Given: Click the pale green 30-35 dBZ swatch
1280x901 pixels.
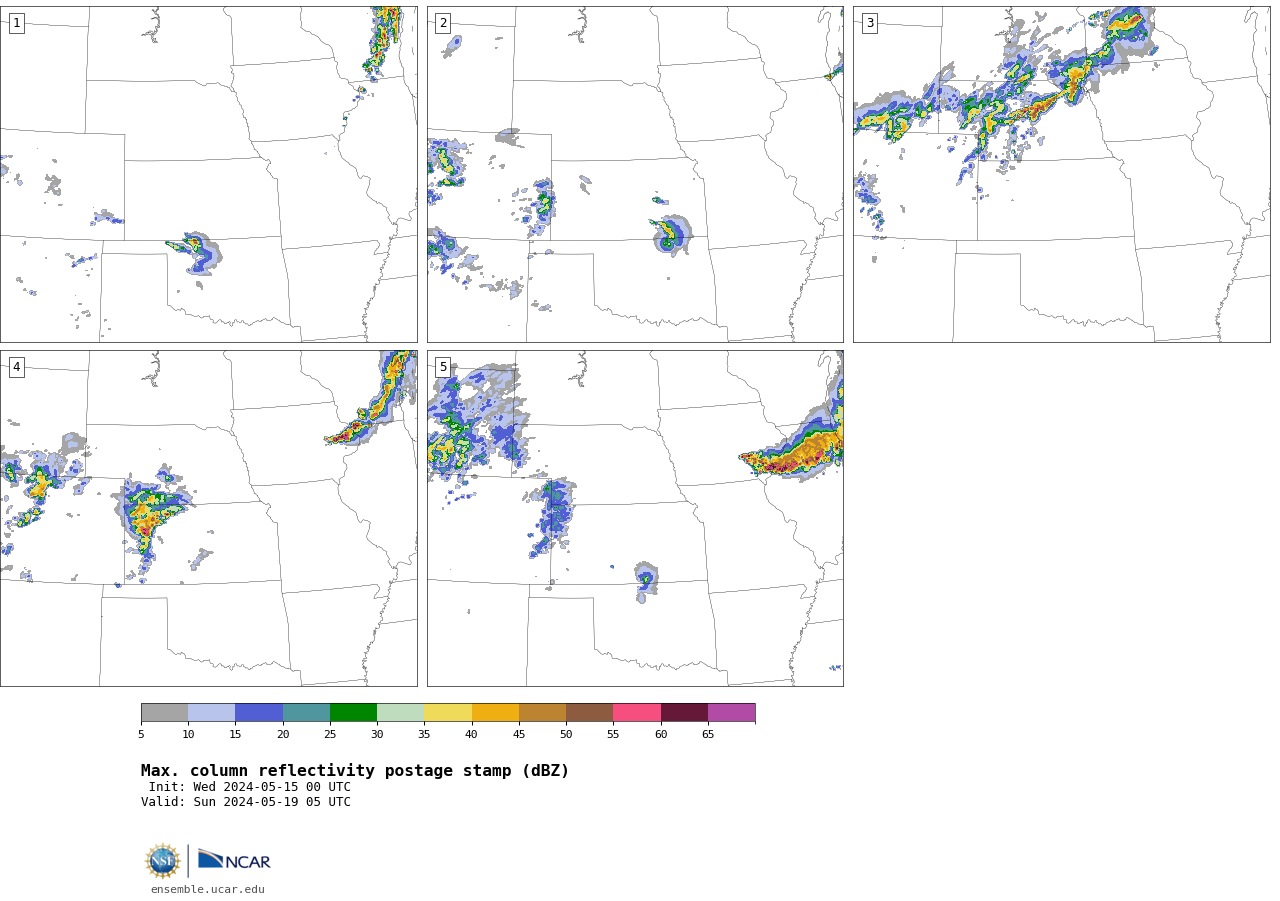Looking at the screenshot, I should pos(401,712).
